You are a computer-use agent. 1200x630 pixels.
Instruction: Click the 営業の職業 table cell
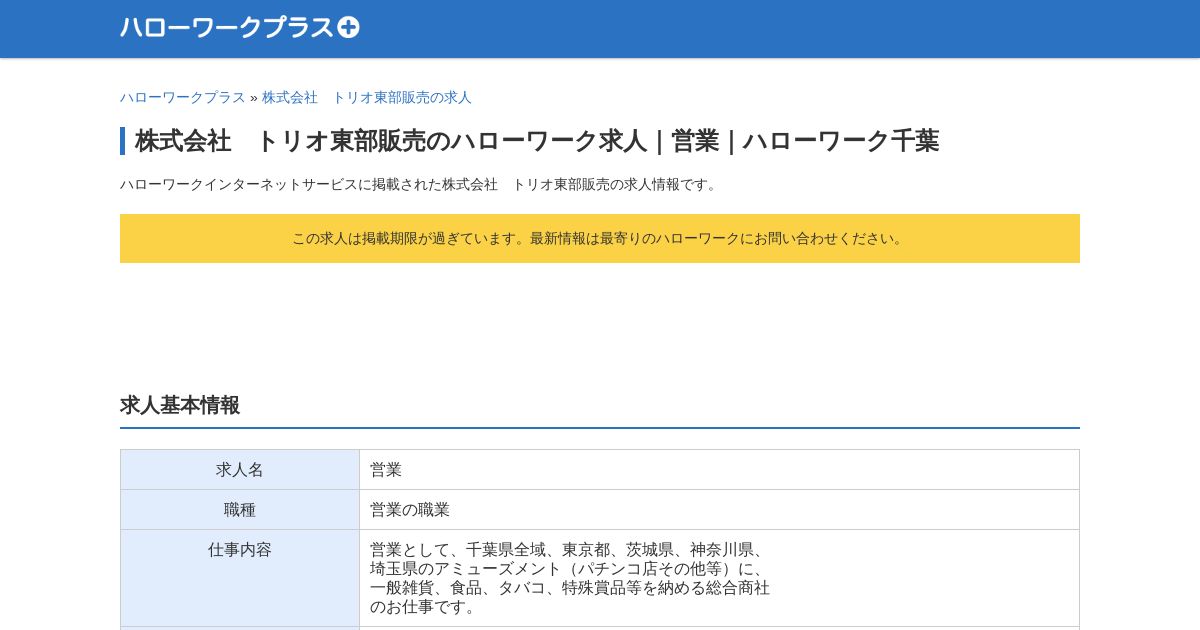[x=719, y=510]
